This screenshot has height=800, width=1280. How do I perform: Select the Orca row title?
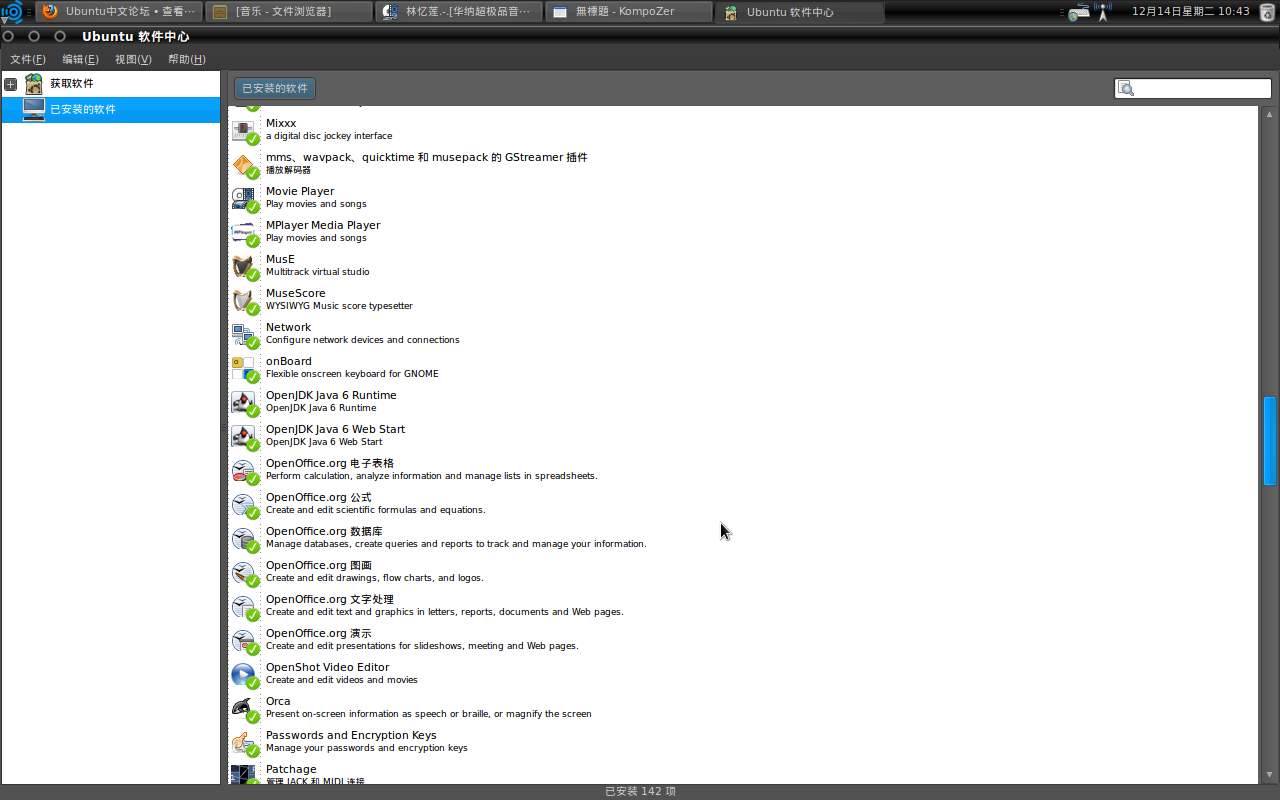pyautogui.click(x=278, y=701)
